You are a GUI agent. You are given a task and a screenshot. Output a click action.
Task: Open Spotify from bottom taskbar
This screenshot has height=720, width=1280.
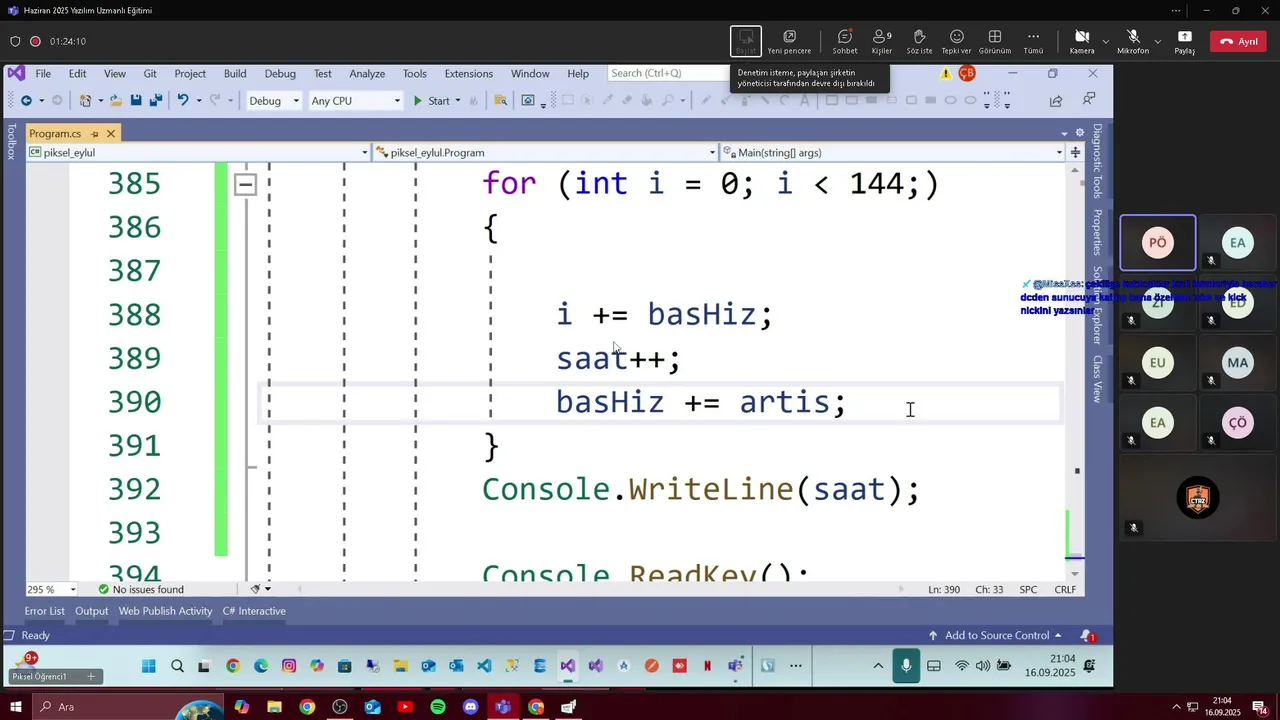(x=438, y=707)
